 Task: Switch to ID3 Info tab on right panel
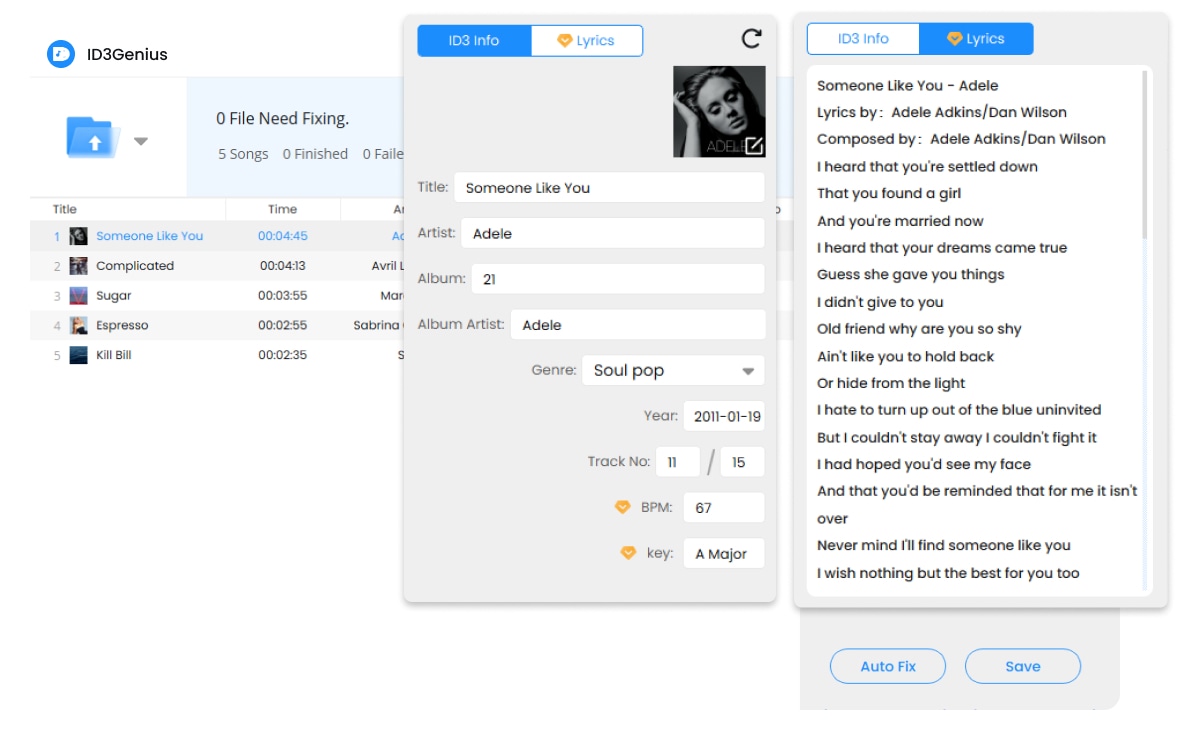click(x=864, y=38)
